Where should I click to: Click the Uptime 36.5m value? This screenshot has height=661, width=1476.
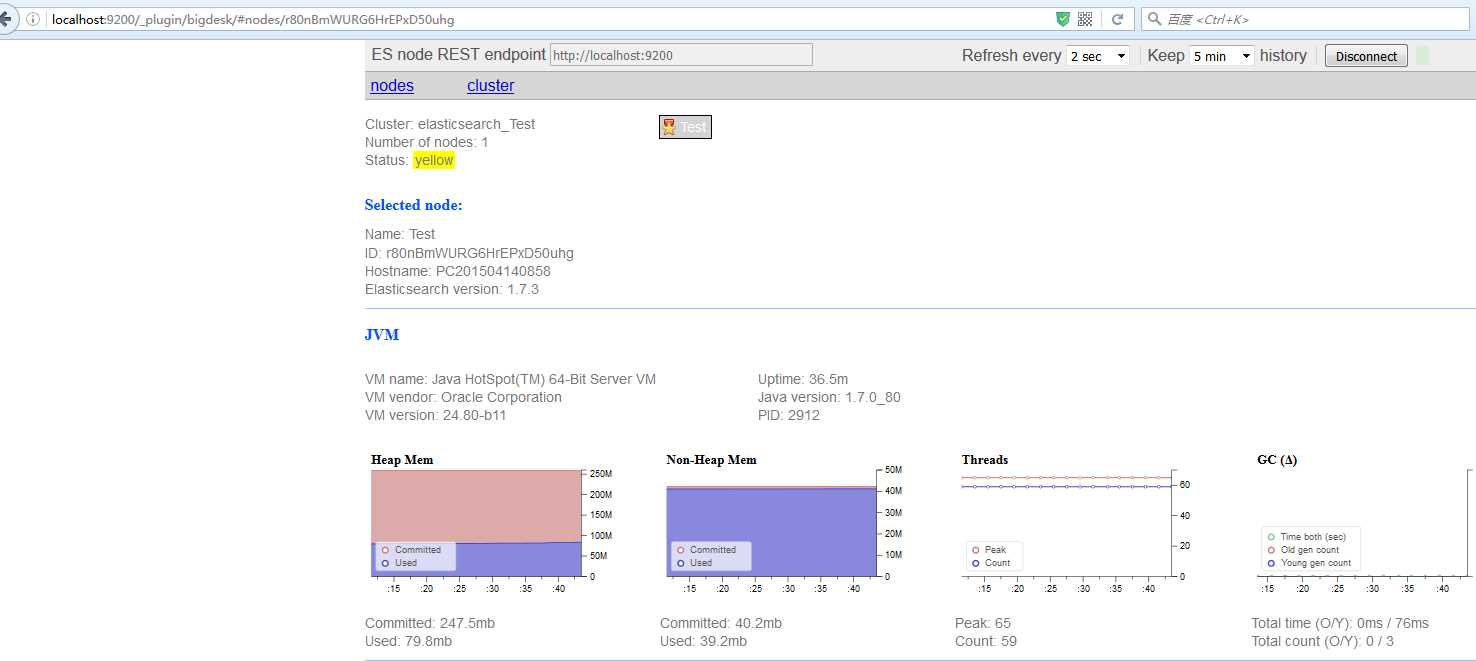[x=803, y=379]
